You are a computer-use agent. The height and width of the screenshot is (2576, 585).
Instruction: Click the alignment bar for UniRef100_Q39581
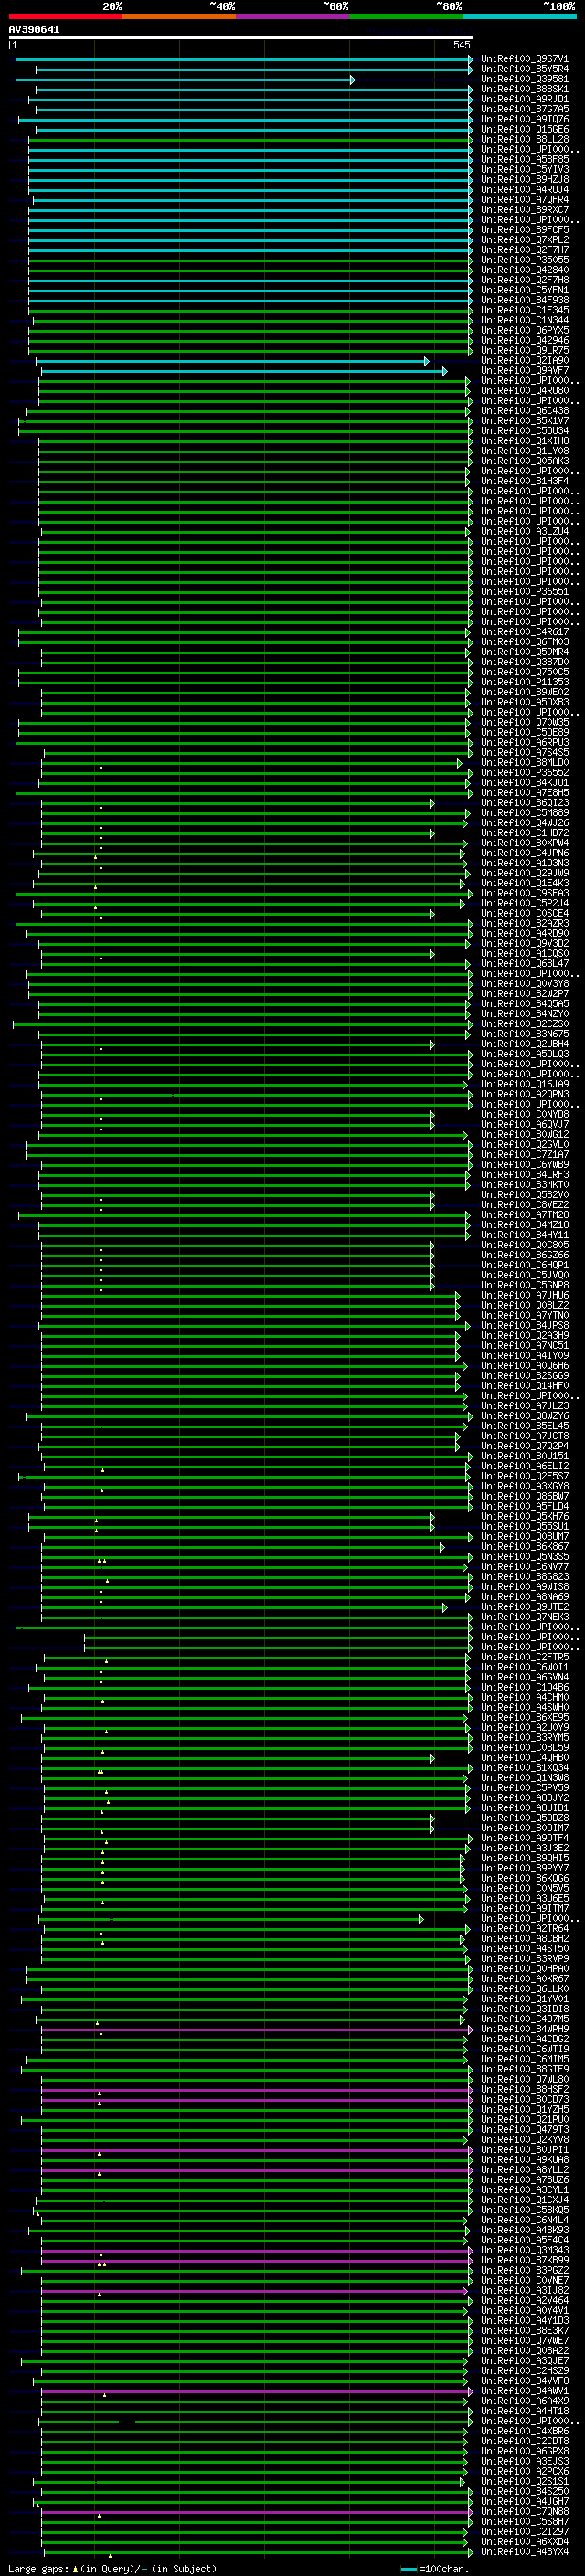185,80
